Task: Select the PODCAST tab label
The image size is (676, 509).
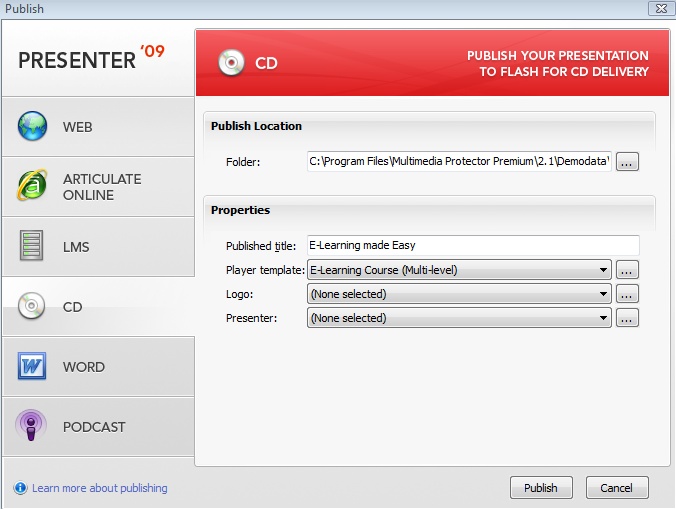Action: (94, 427)
